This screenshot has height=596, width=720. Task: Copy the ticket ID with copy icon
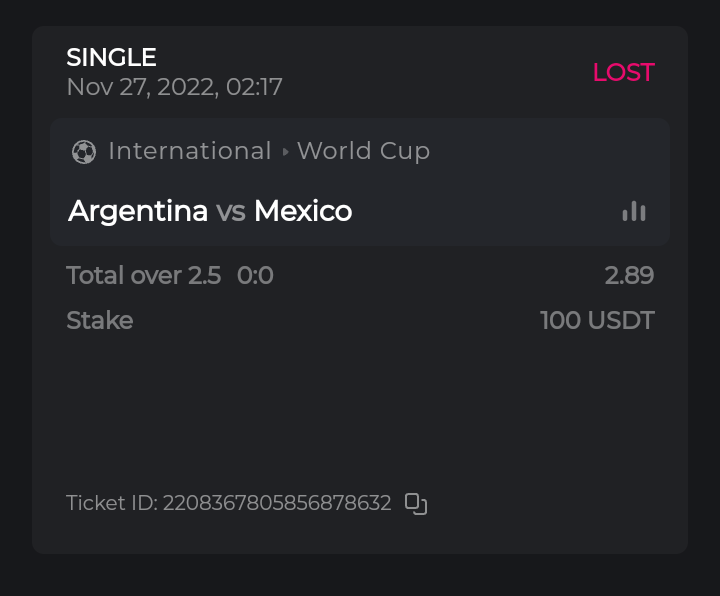(416, 503)
